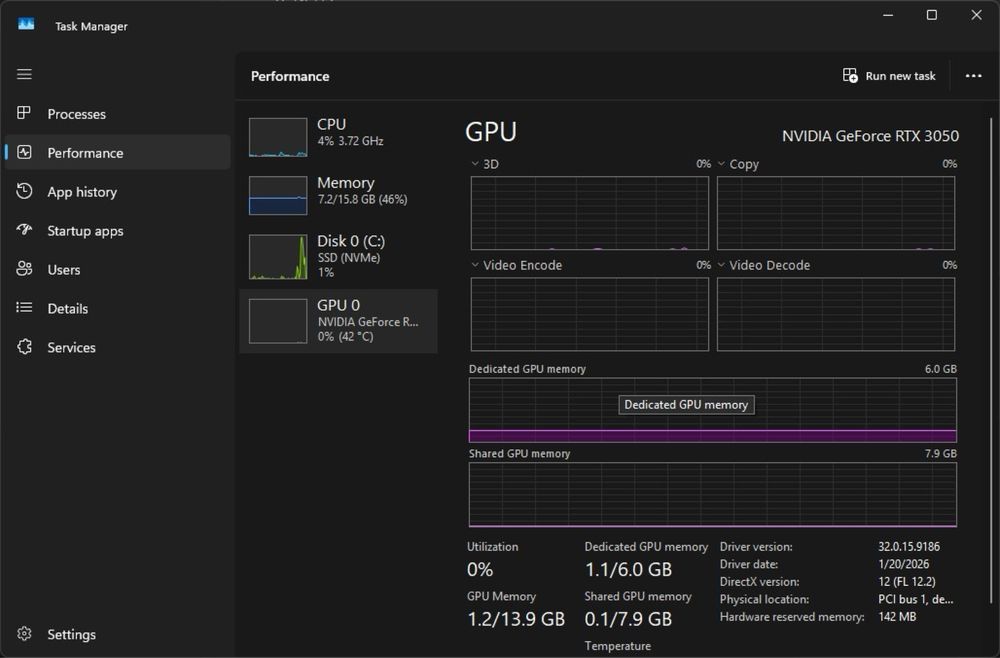The image size is (1000, 658).
Task: Click the Performance sidebar icon
Action: 24,152
